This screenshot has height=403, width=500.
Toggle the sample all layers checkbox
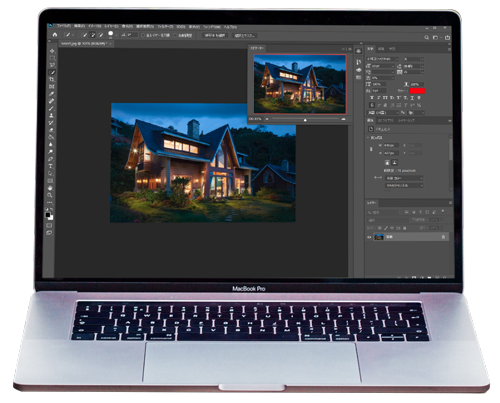point(143,35)
